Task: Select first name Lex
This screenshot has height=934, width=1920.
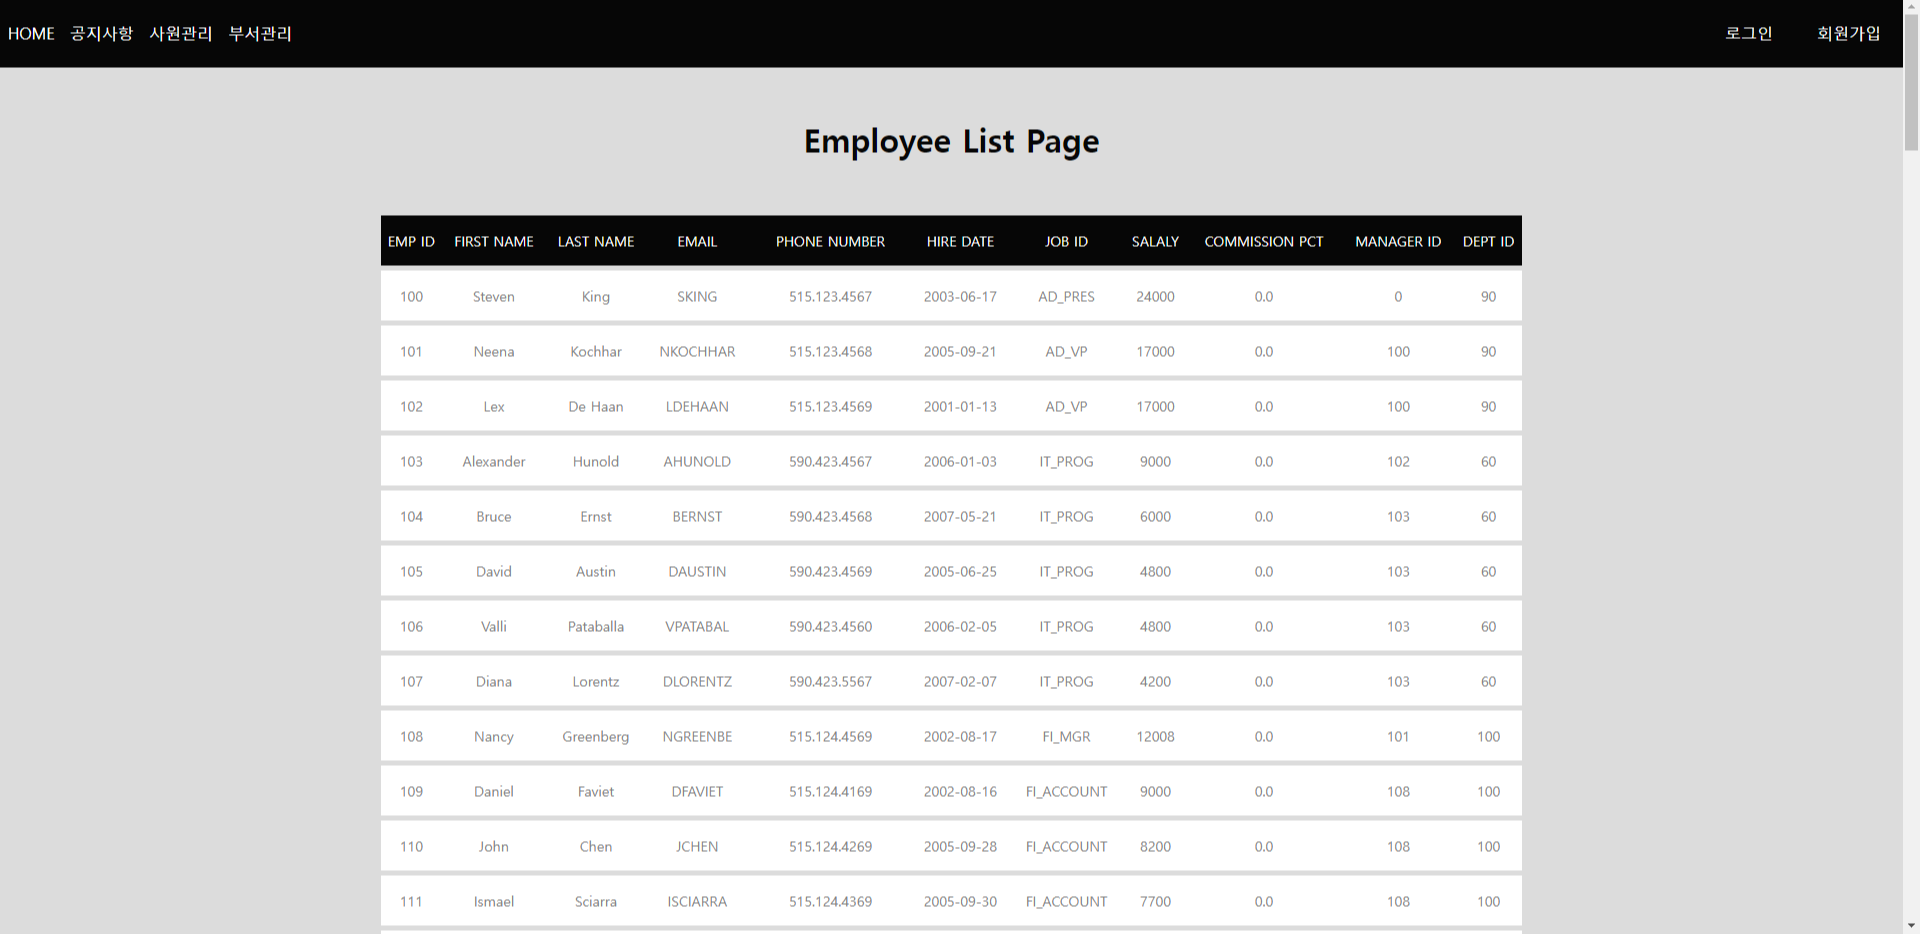Action: [x=494, y=406]
